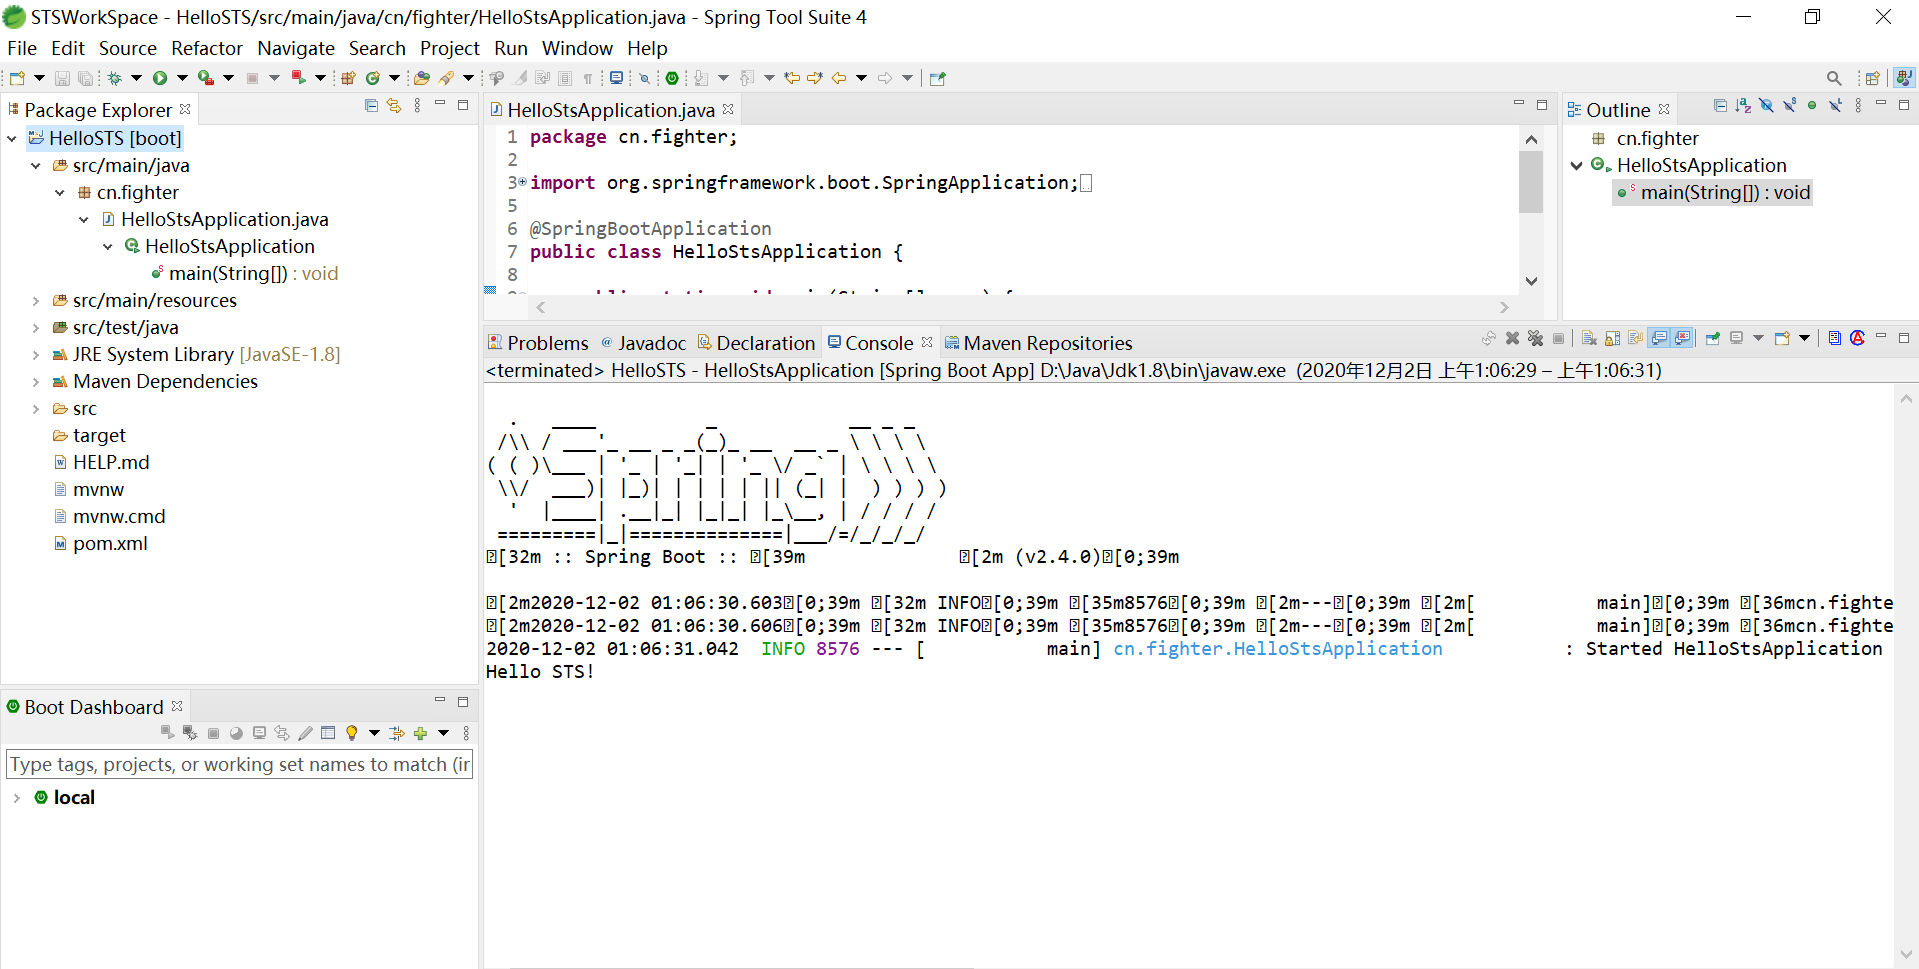Image resolution: width=1919 pixels, height=969 pixels.
Task: Click the Sort alphabetically icon in Outline
Action: coord(1743,106)
